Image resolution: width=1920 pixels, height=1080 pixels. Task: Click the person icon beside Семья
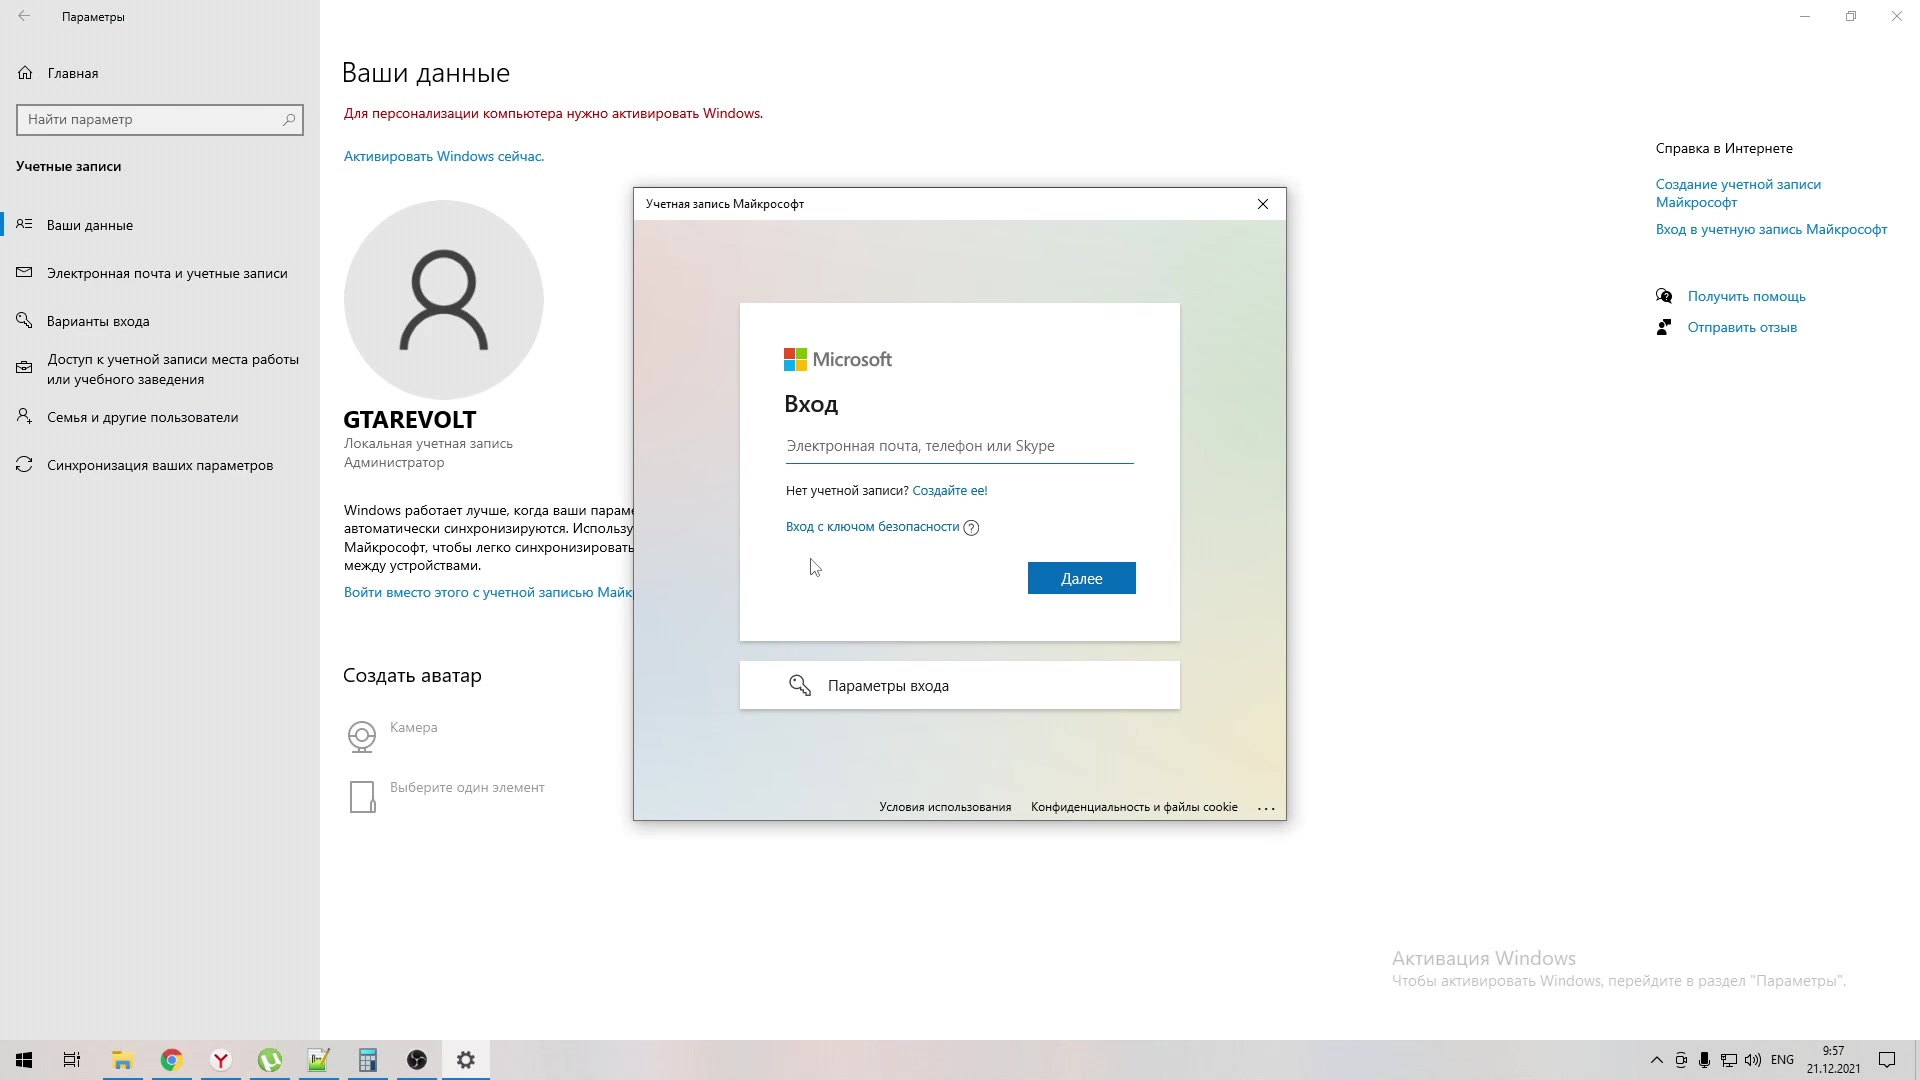(24, 416)
